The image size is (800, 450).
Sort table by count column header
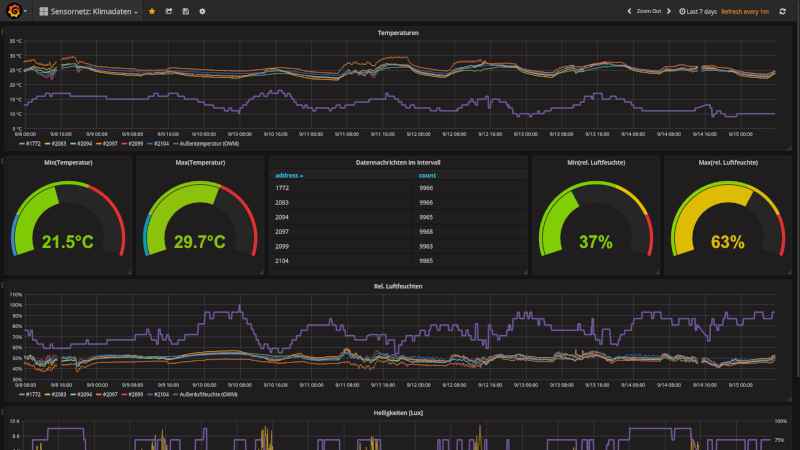pyautogui.click(x=427, y=176)
